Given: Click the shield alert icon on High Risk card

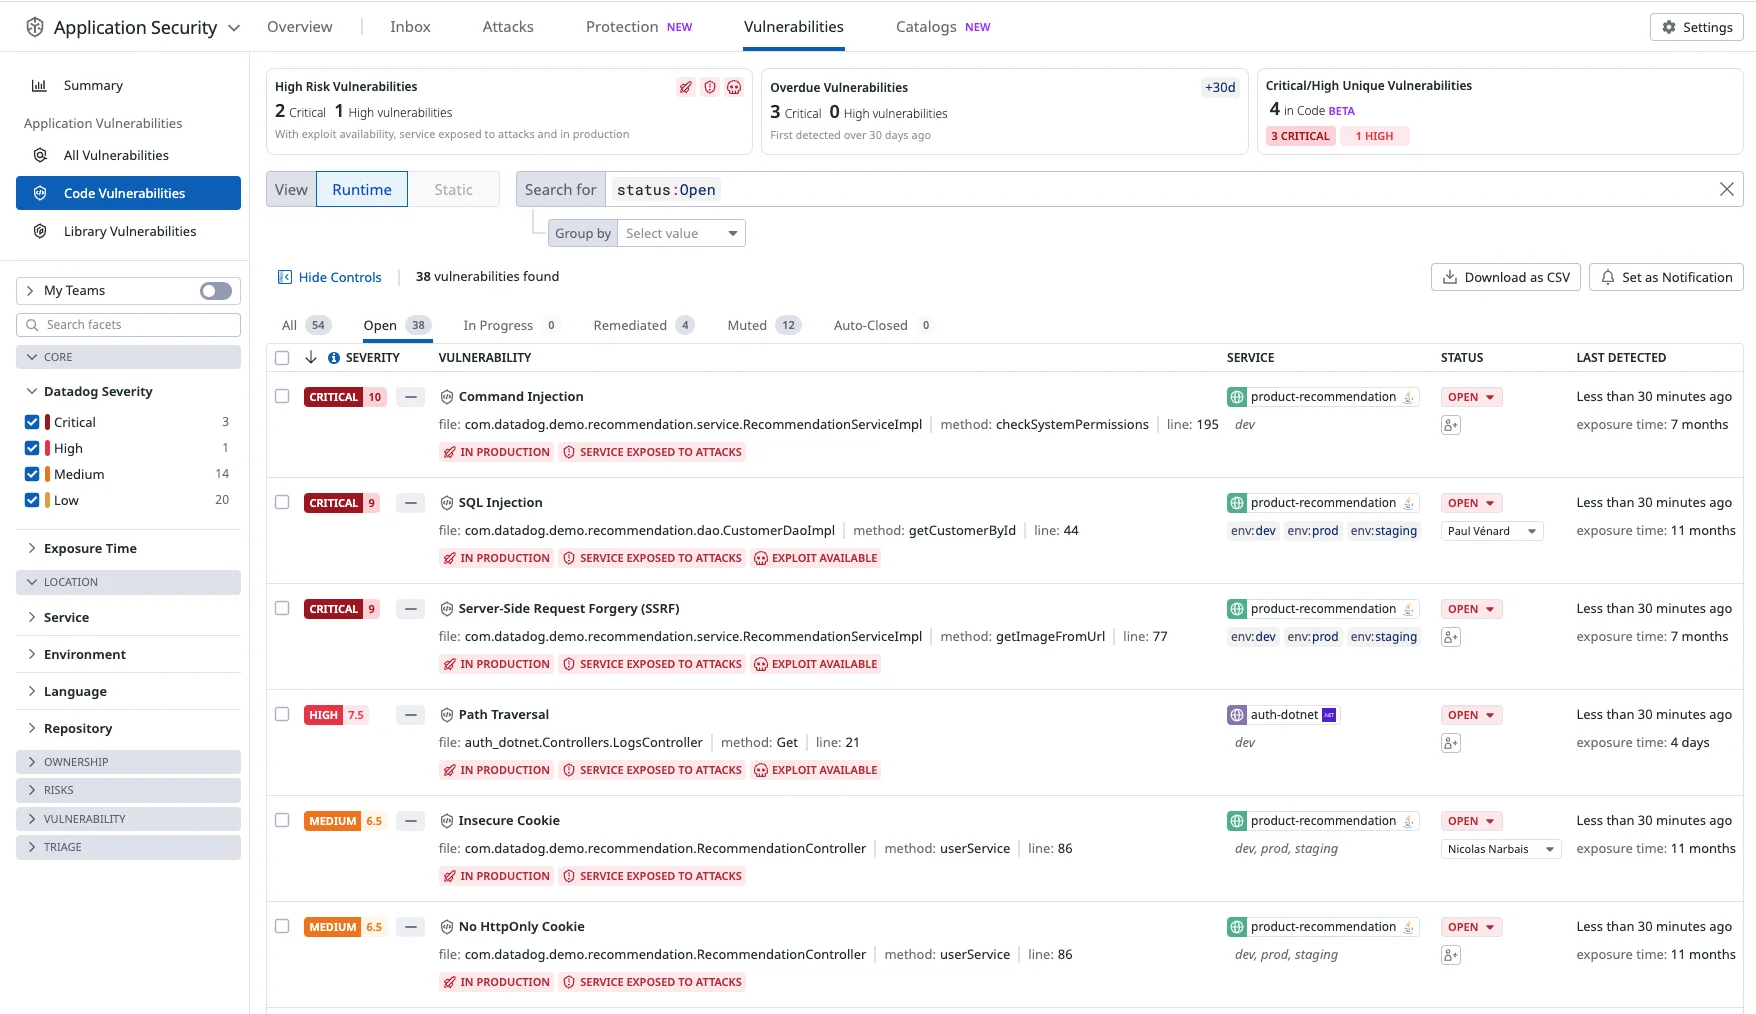Looking at the screenshot, I should tap(710, 87).
